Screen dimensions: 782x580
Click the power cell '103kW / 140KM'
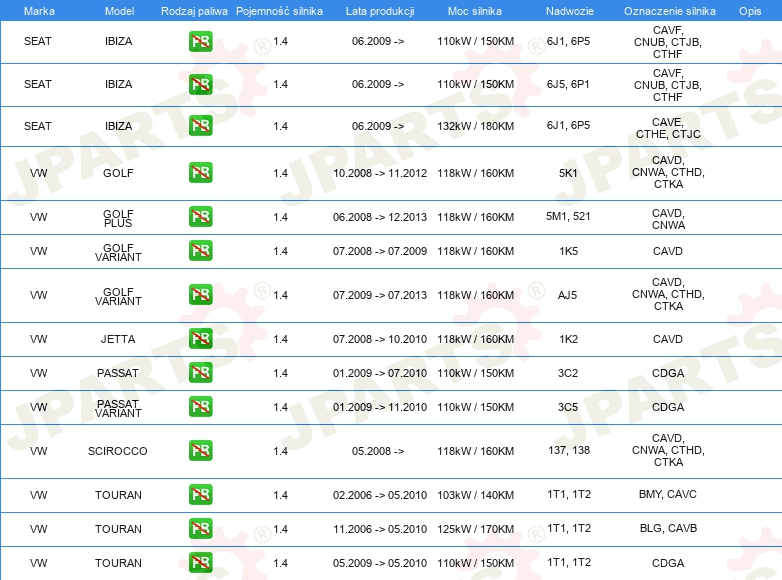point(475,495)
